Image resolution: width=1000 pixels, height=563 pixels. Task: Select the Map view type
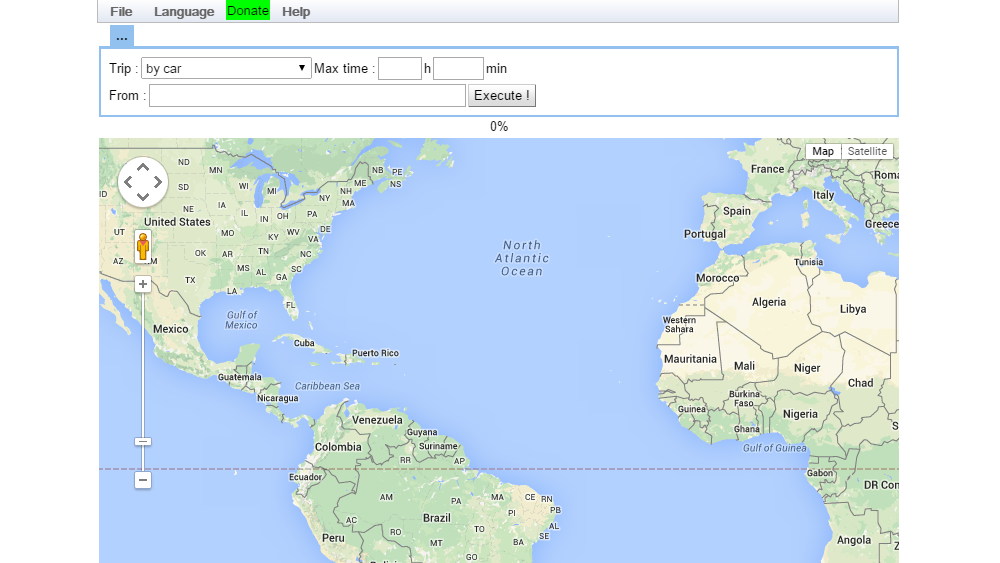823,152
